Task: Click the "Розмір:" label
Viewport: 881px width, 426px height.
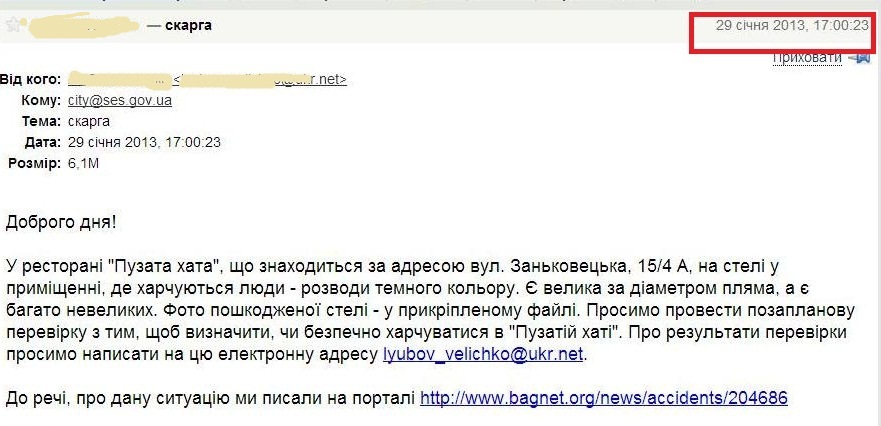Action: point(33,163)
